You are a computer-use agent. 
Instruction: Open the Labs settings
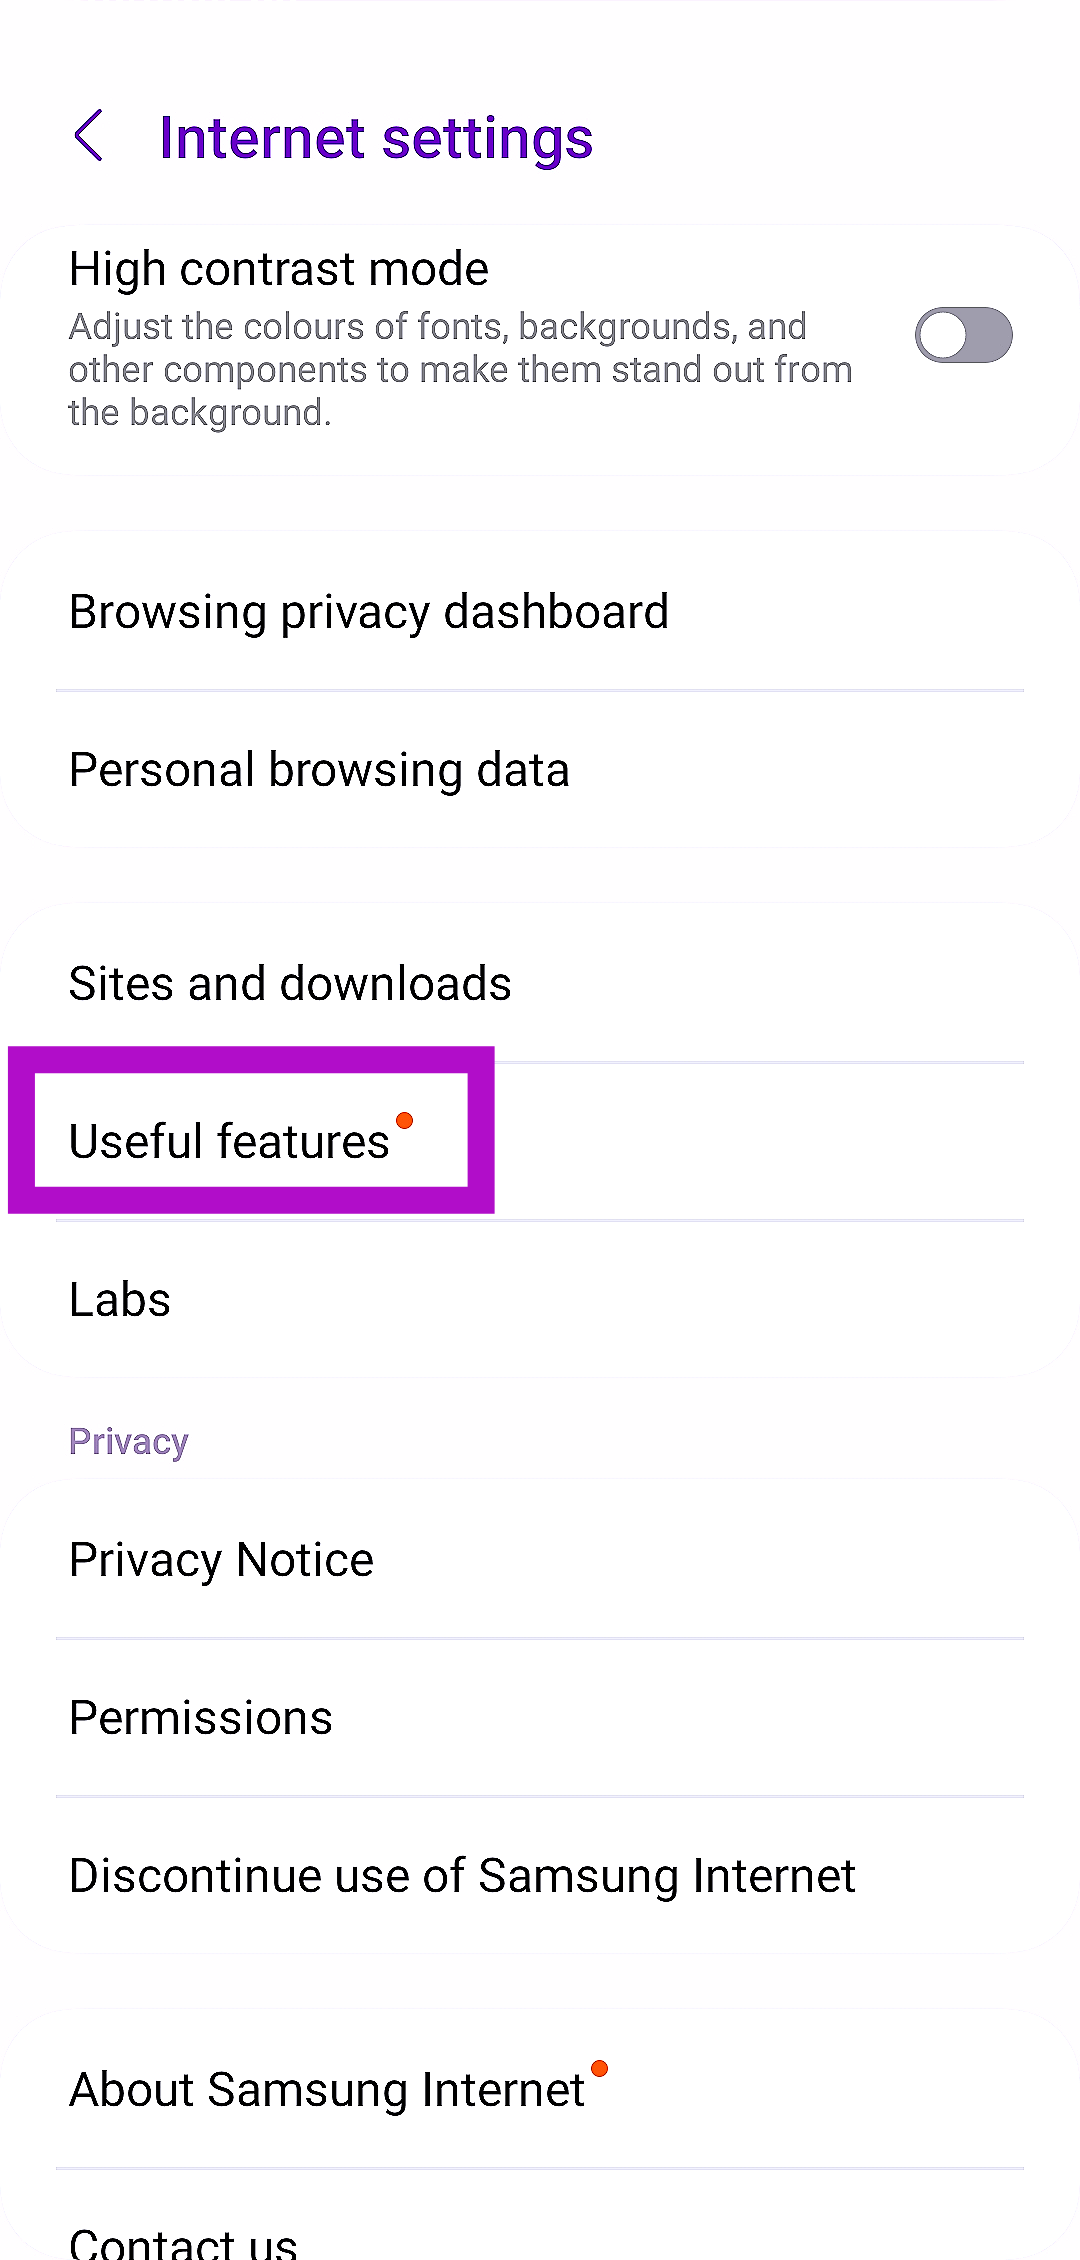120,1299
